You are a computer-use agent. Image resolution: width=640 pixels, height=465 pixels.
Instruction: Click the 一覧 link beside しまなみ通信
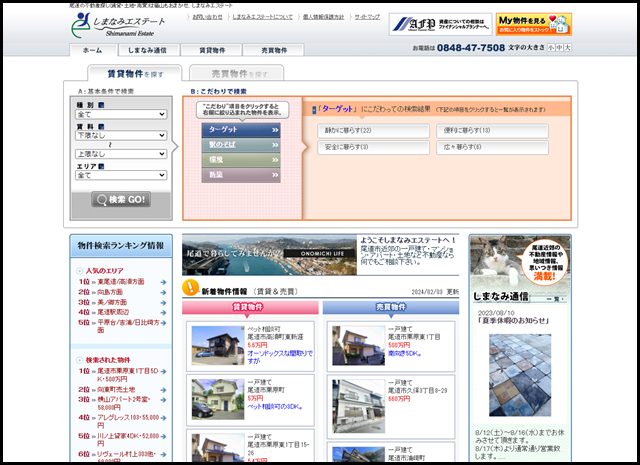pos(556,299)
